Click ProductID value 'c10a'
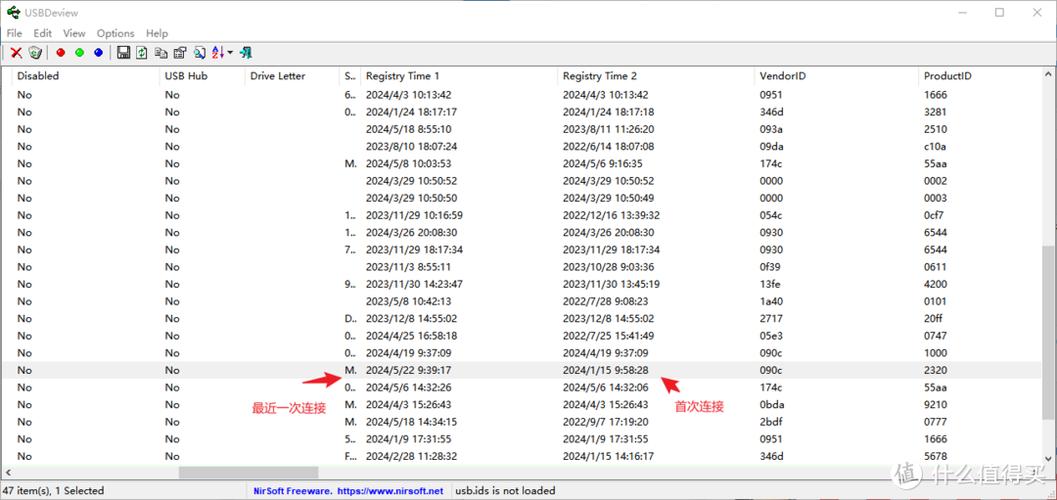This screenshot has height=500, width=1057. coord(936,146)
